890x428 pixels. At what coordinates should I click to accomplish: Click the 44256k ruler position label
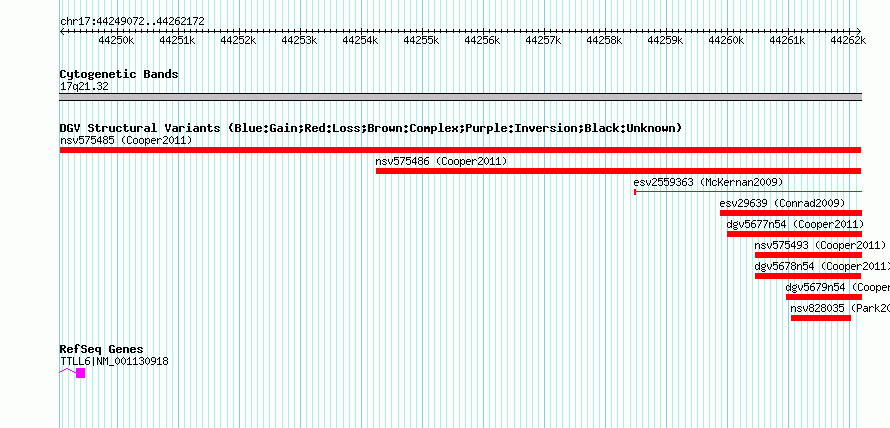point(482,41)
